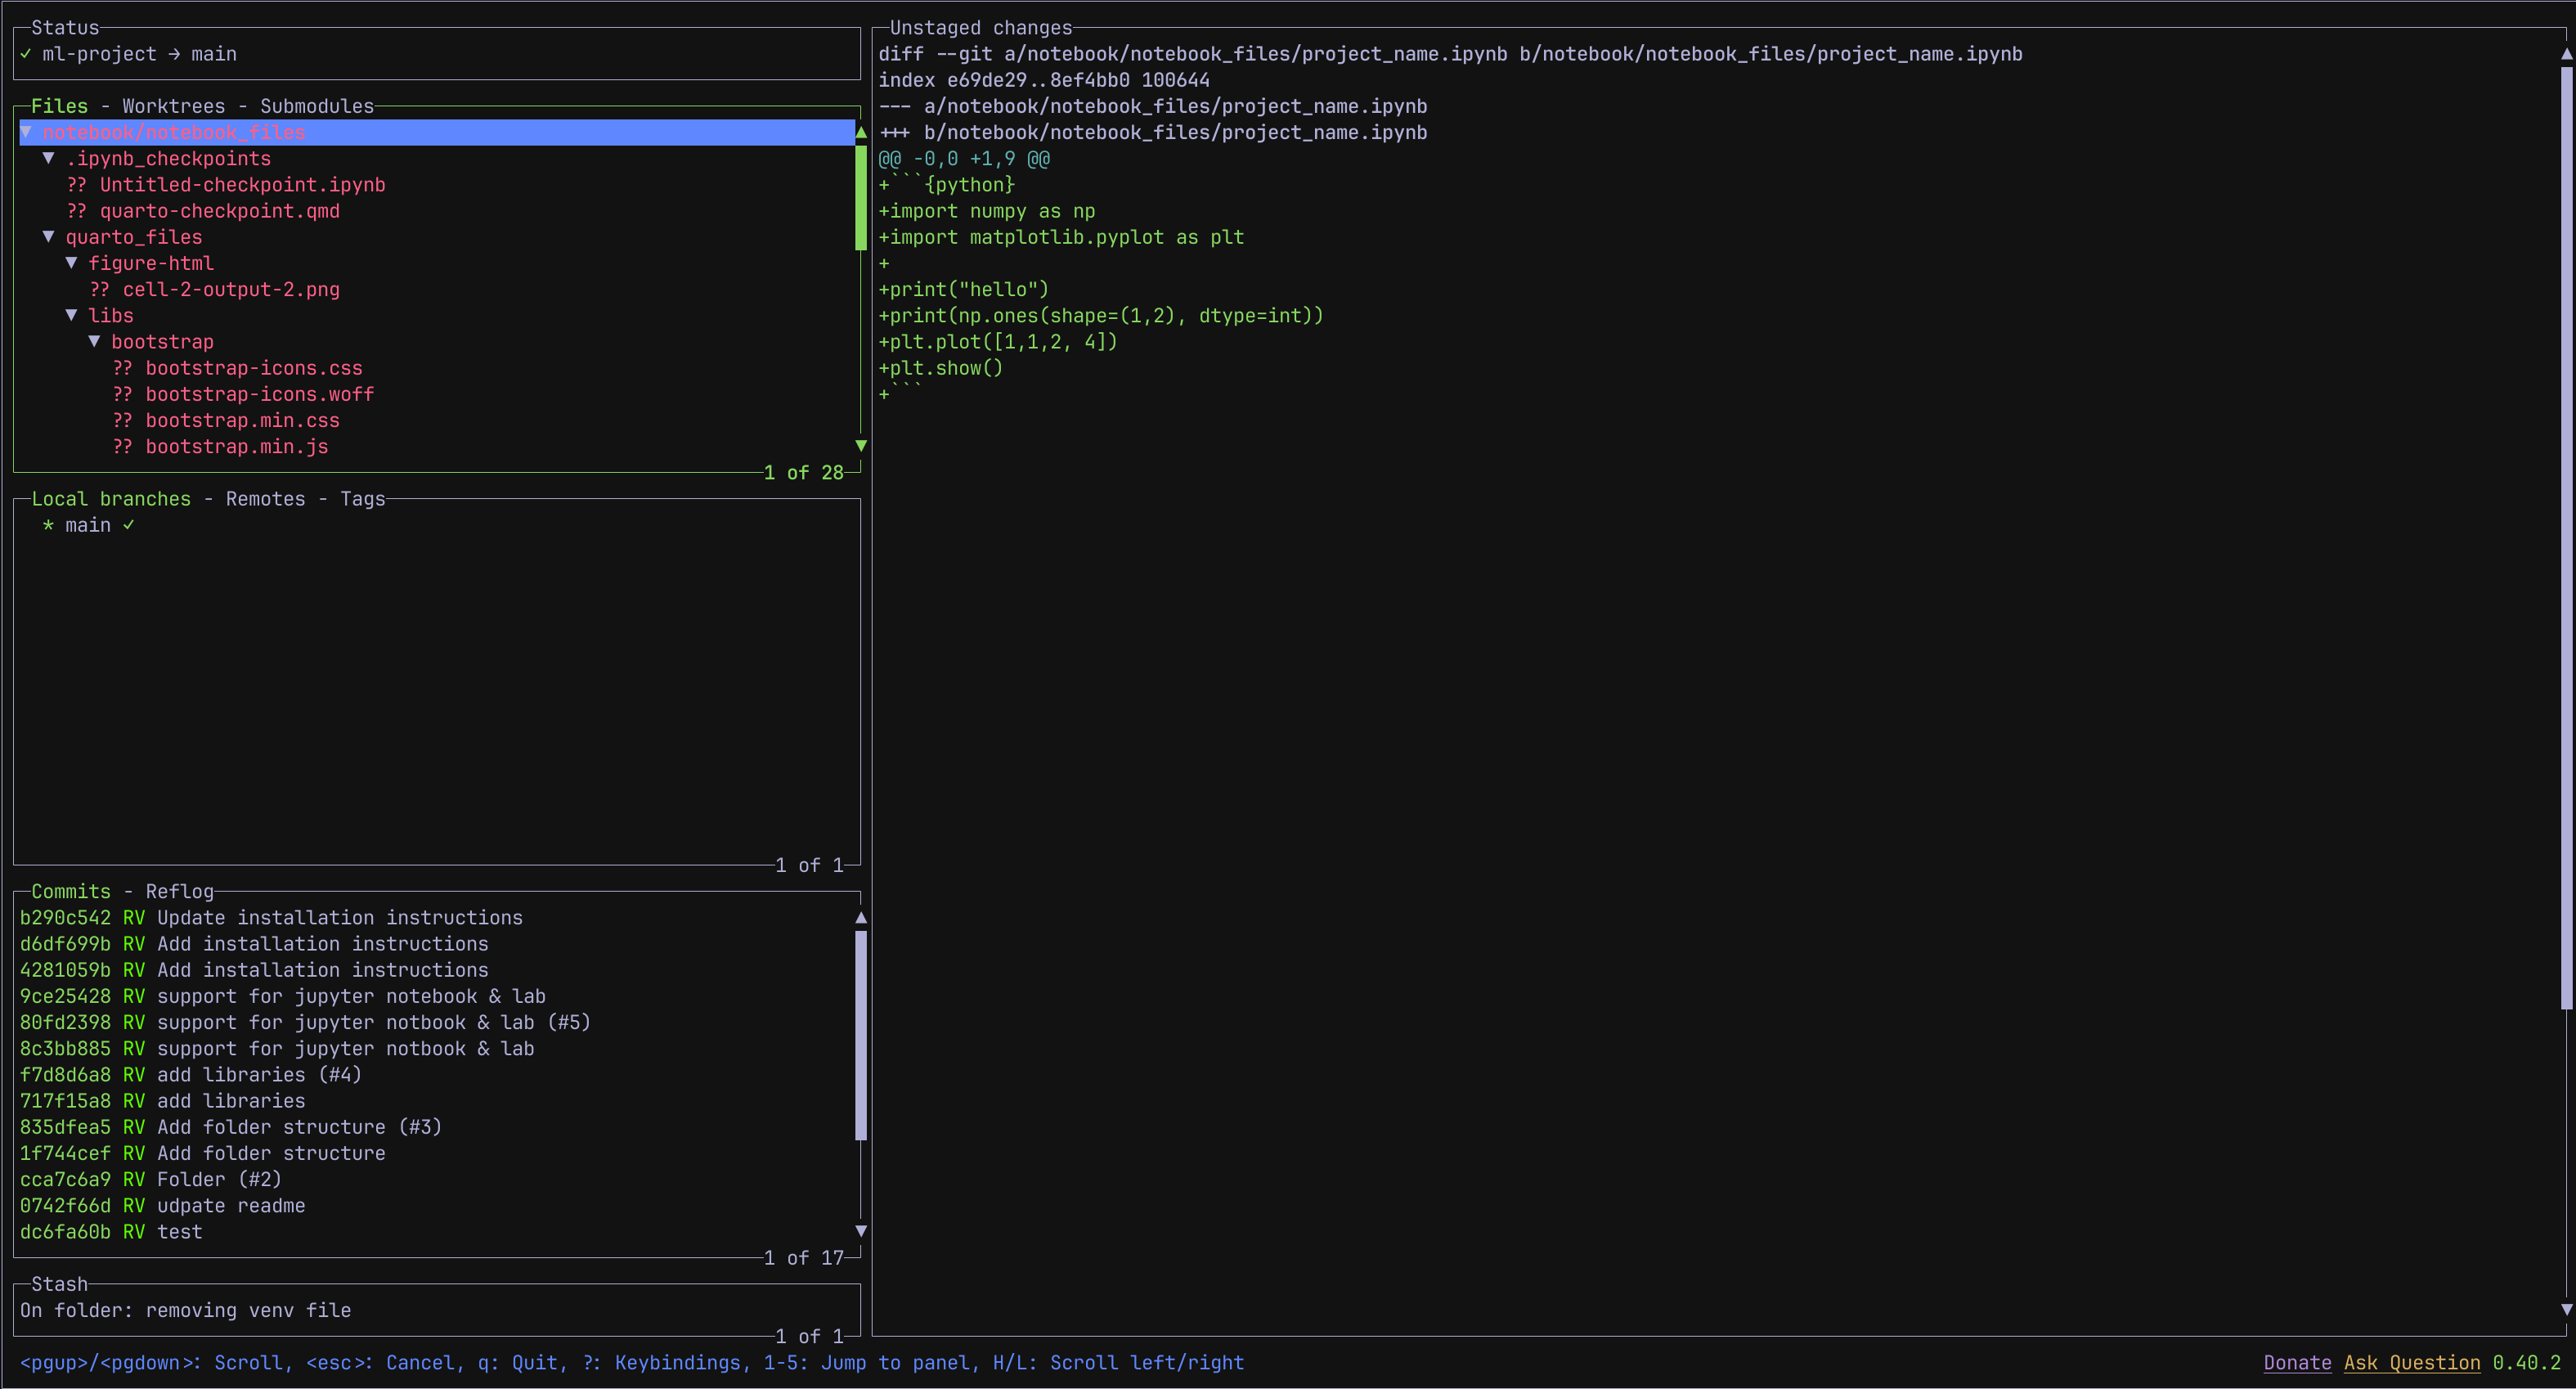The height and width of the screenshot is (1389, 2576).
Task: Click the Commits panel scroll-up arrow
Action: [x=860, y=917]
